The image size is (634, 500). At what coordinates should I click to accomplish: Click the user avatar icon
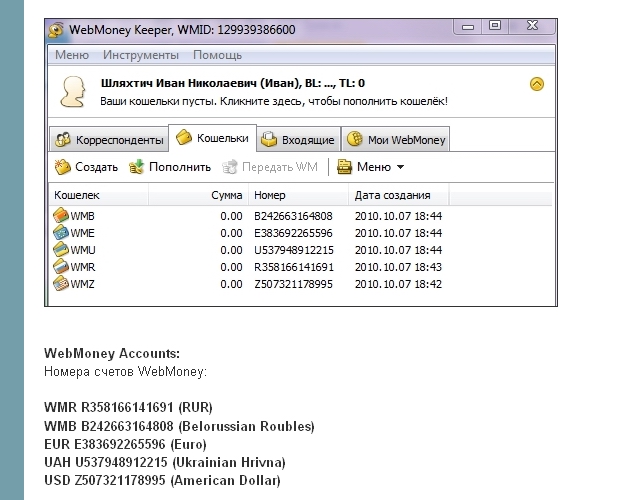pos(73,93)
